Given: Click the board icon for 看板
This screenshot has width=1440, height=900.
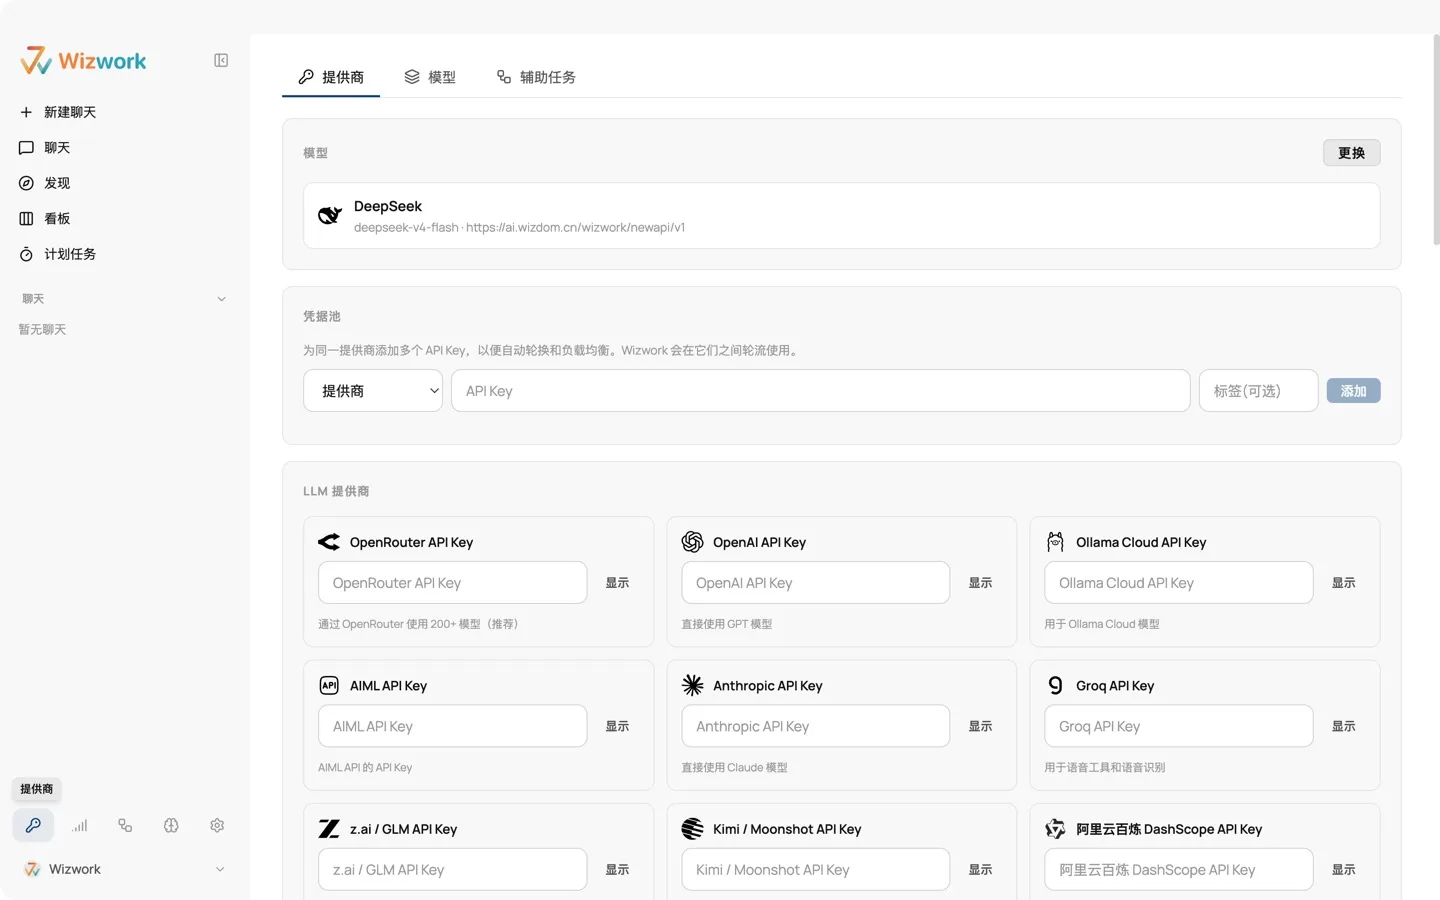Looking at the screenshot, I should point(26,218).
